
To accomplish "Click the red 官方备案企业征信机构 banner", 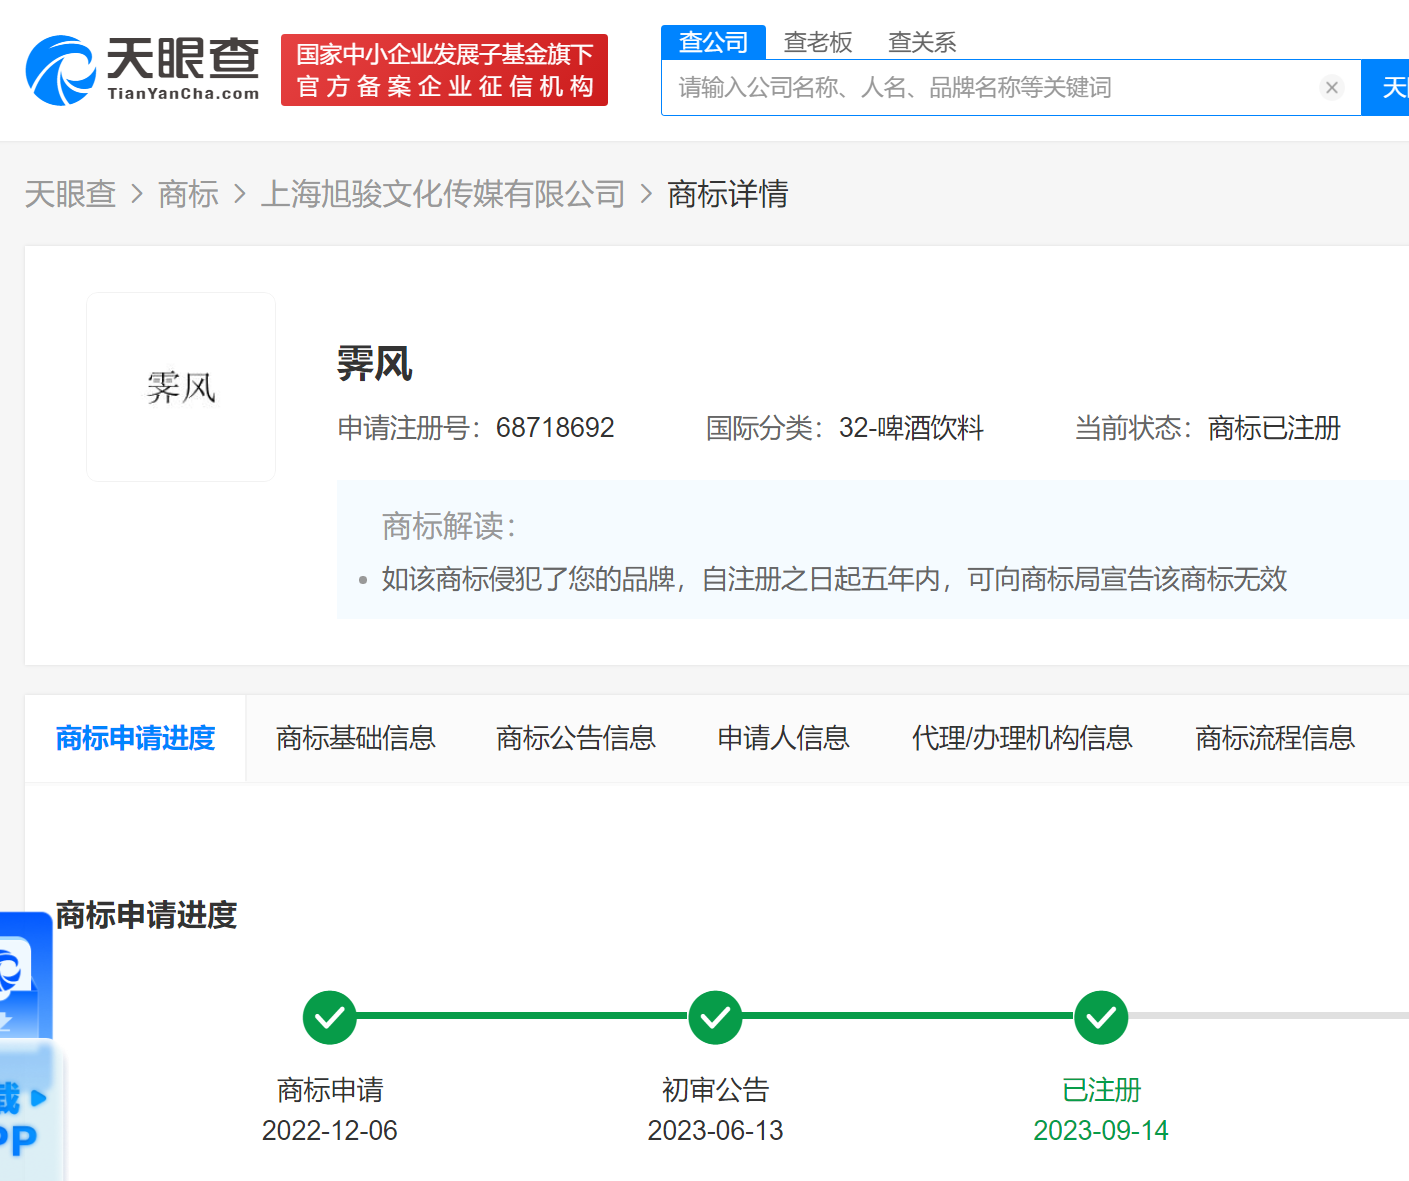I will [x=444, y=70].
